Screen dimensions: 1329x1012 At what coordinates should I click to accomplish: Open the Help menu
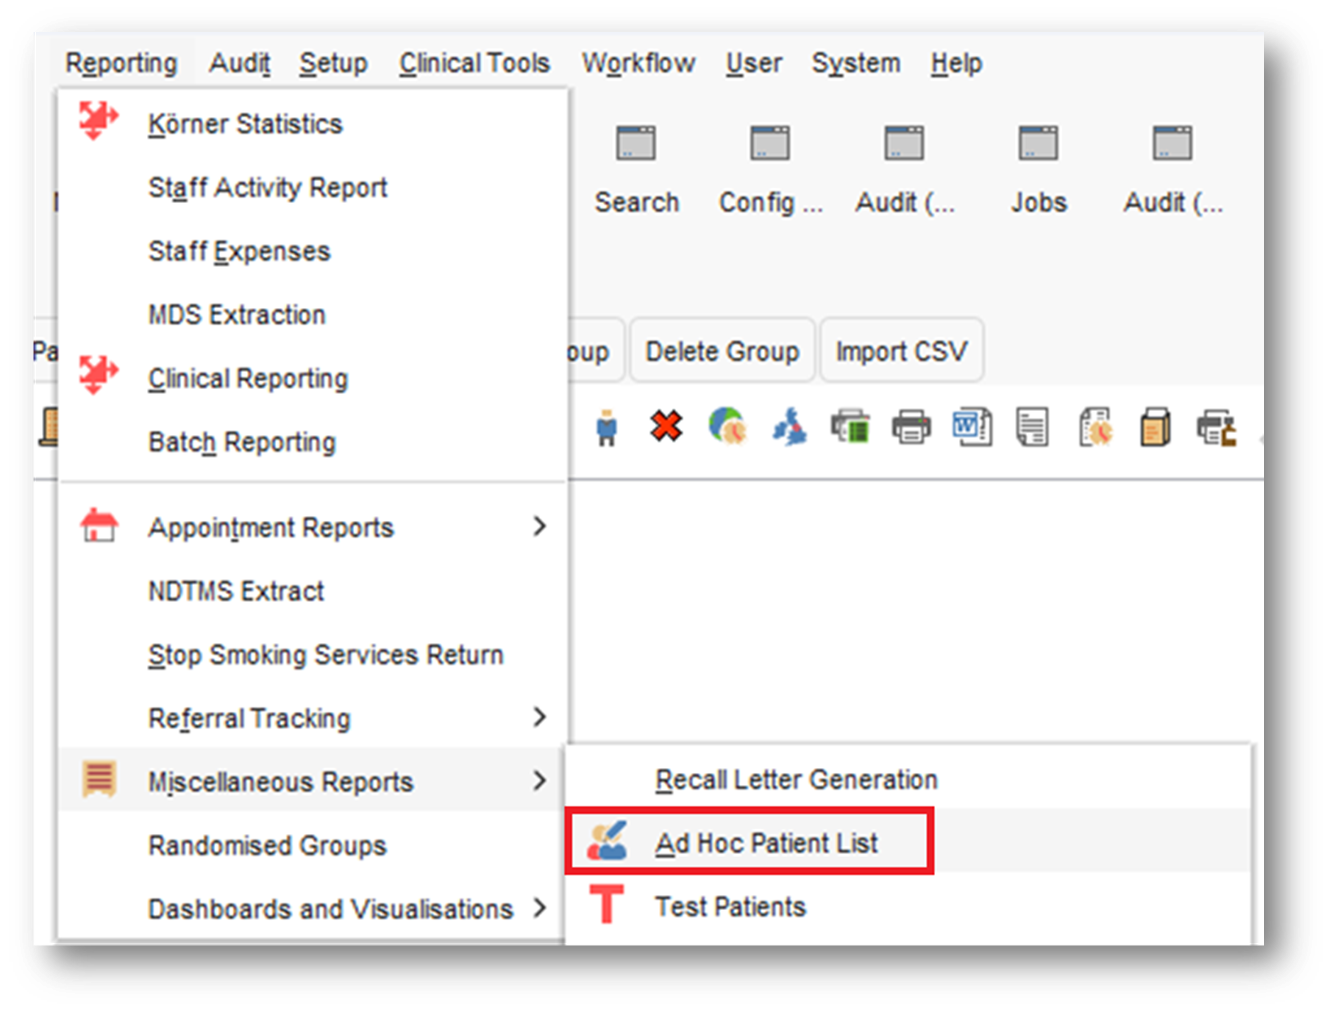pos(956,63)
